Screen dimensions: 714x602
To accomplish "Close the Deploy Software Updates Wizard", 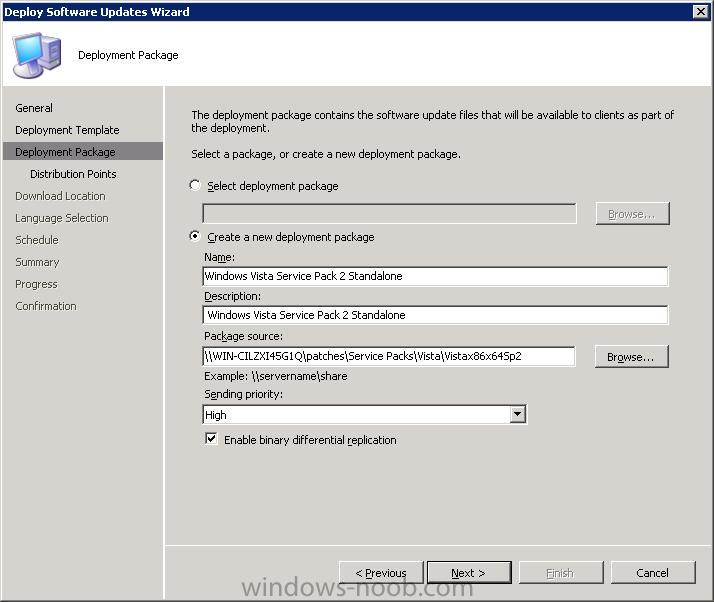I will point(700,11).
